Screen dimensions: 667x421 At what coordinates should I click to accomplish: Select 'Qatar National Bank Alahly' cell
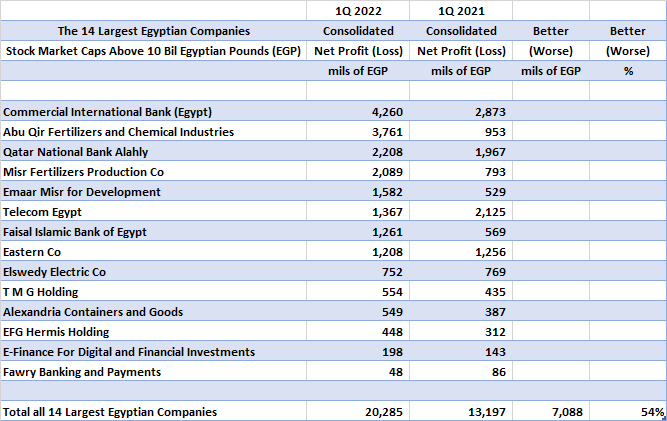click(154, 151)
